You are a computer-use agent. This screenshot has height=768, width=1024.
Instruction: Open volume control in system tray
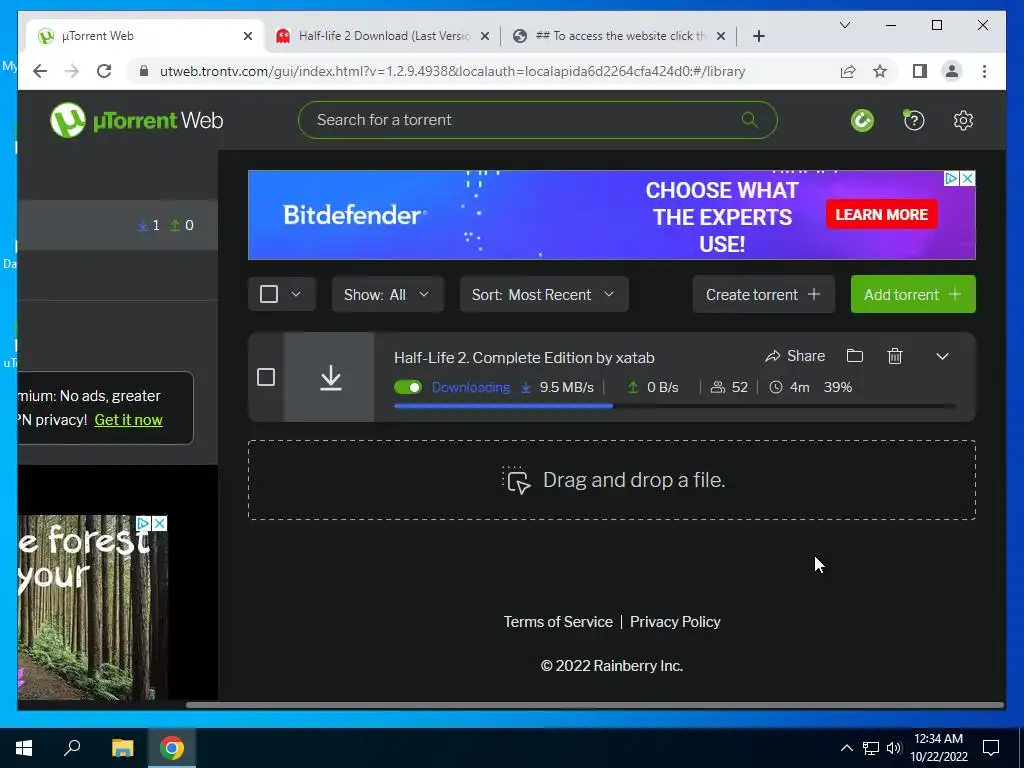tap(894, 748)
